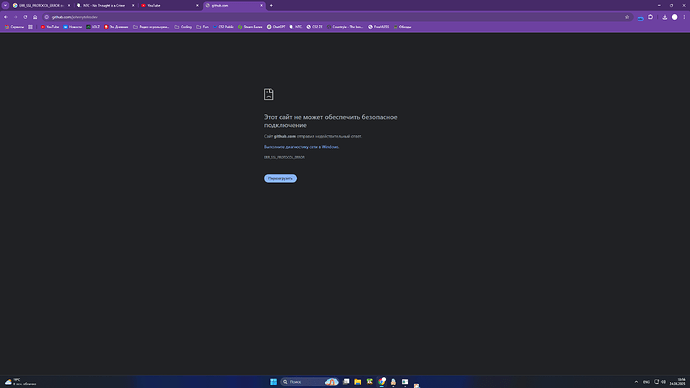Show hidden system tray icons chevron
This screenshot has height=388, width=690.
tap(636, 382)
